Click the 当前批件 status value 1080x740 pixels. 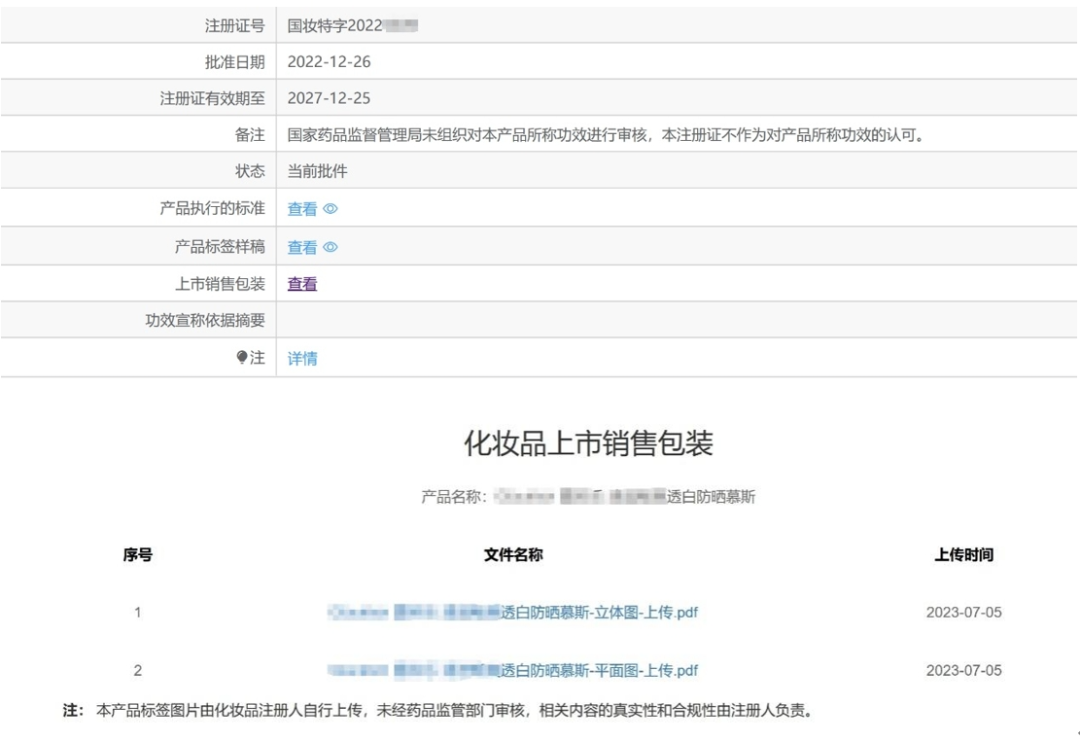(317, 171)
